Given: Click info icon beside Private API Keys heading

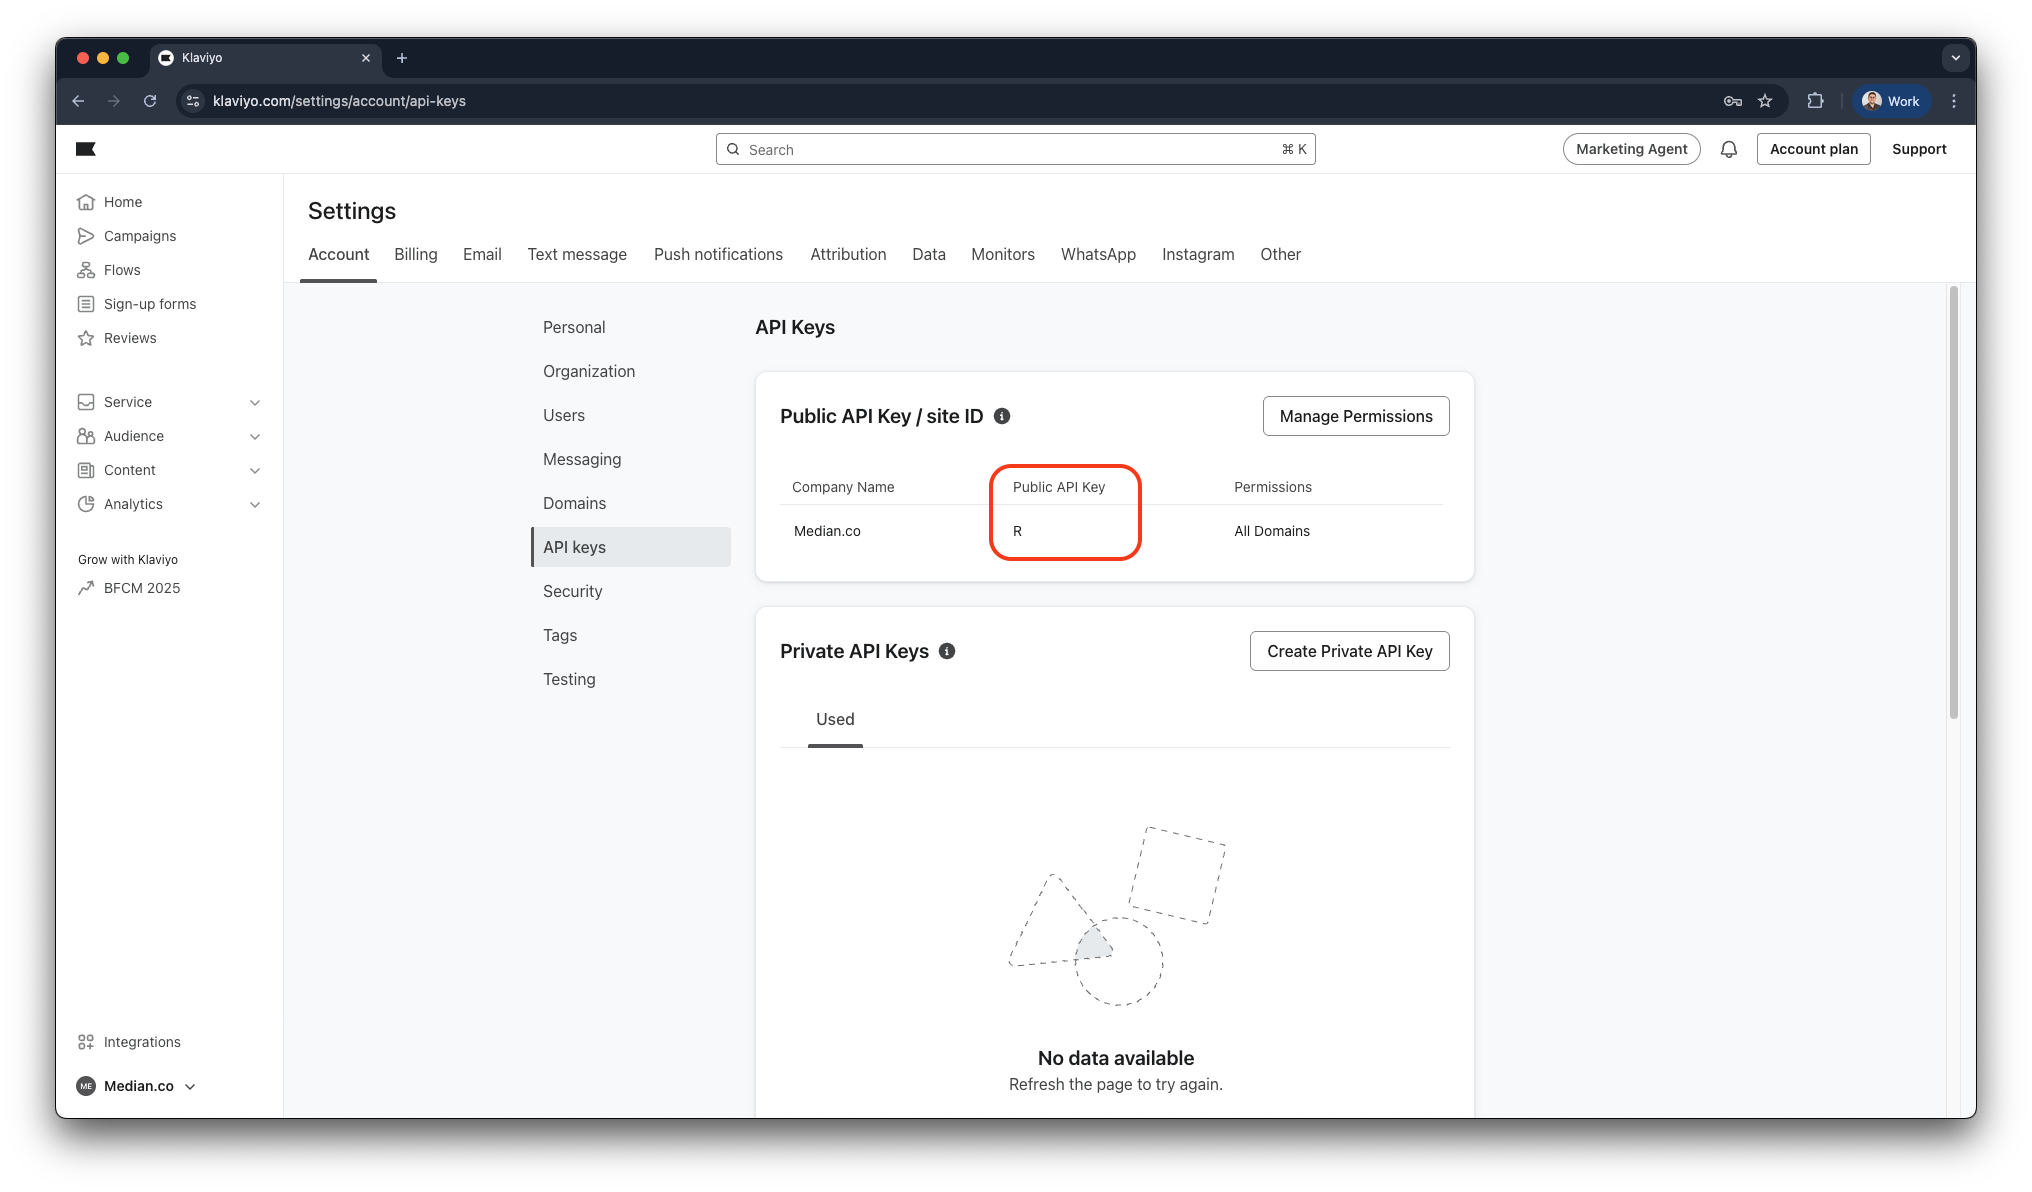Looking at the screenshot, I should coord(947,651).
